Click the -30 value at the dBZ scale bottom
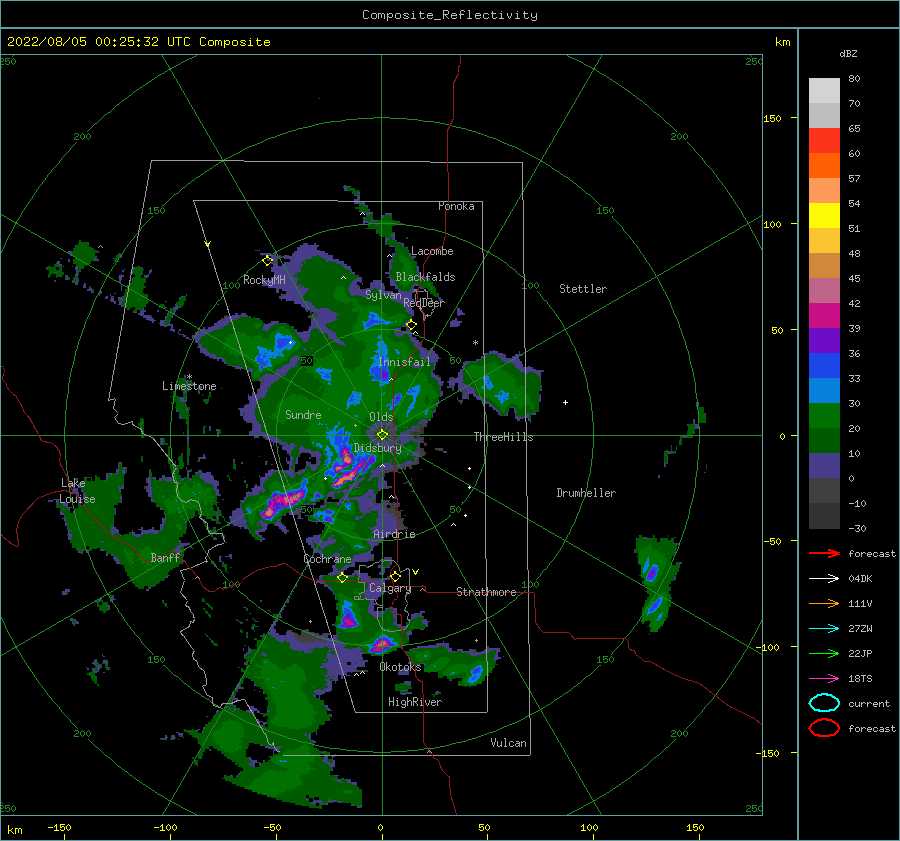The width and height of the screenshot is (900, 841). (857, 528)
